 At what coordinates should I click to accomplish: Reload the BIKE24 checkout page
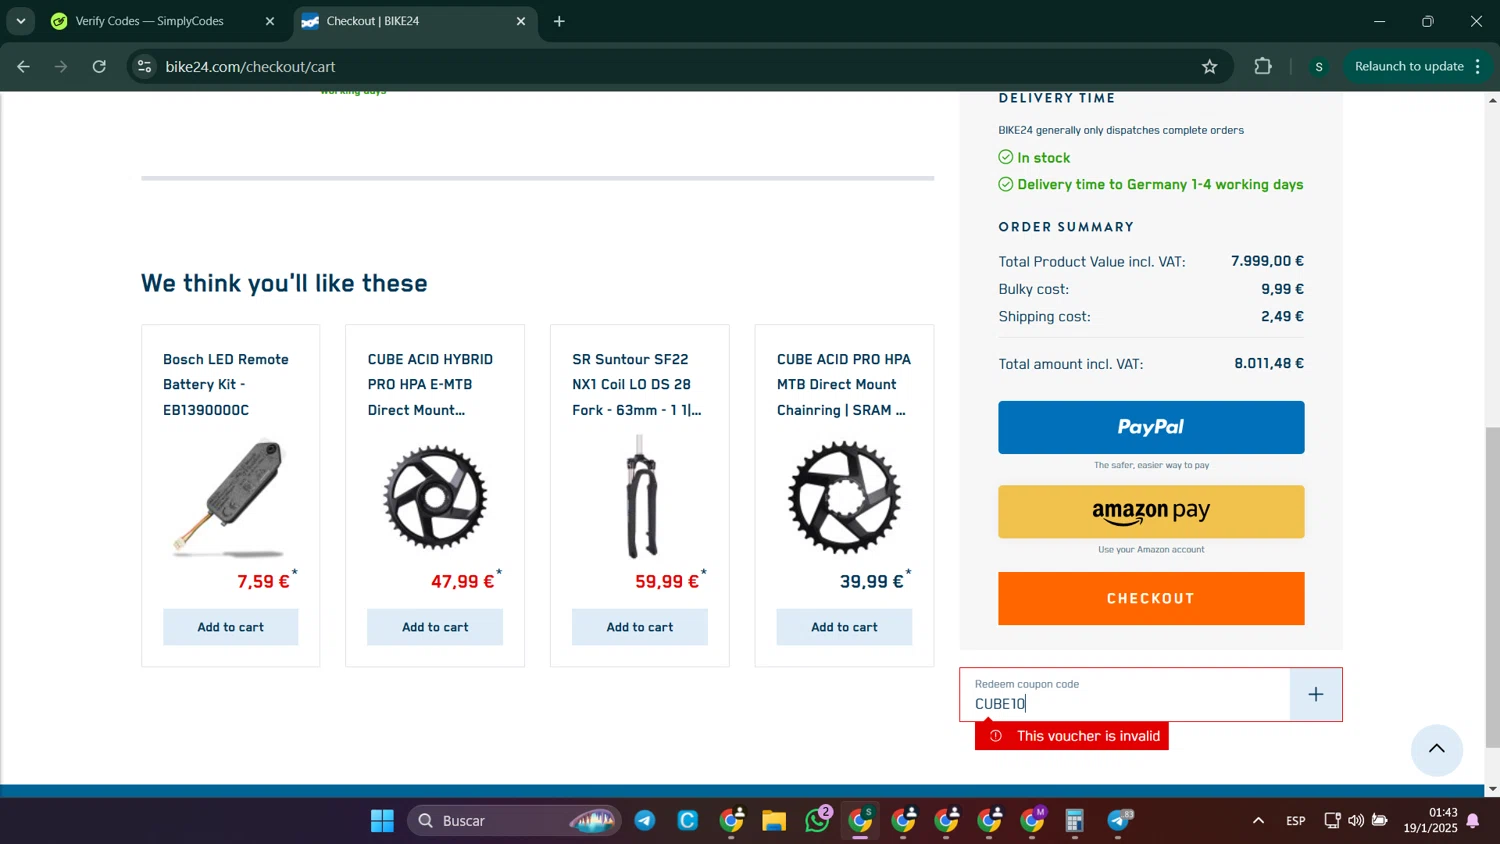99,67
